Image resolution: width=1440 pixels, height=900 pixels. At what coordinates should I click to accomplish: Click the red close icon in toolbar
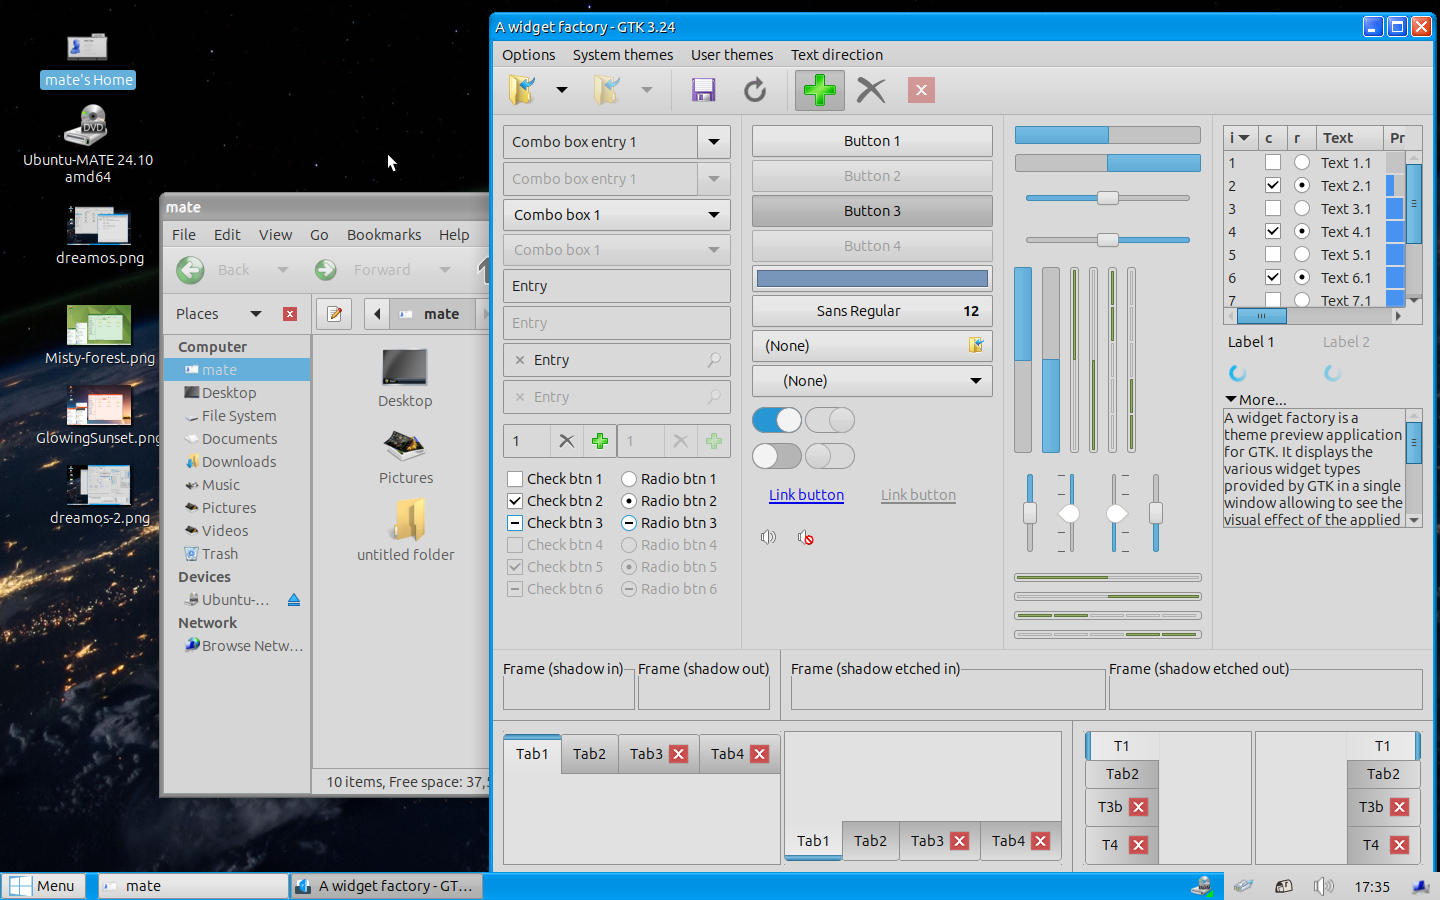coord(921,90)
